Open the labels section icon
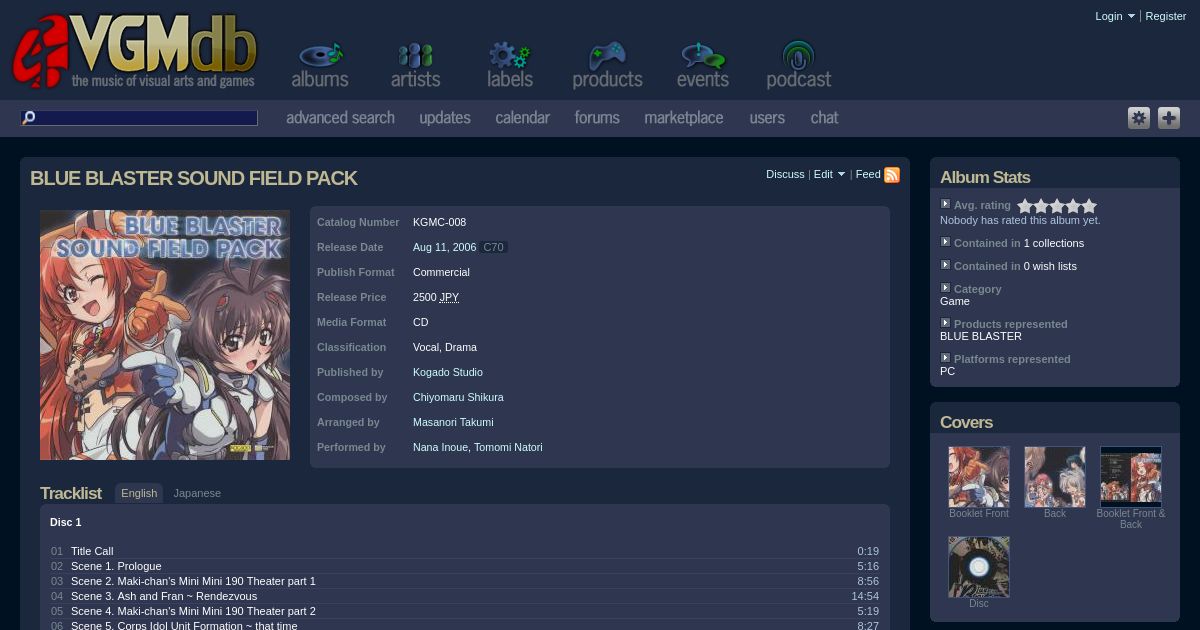The image size is (1200, 630). (x=510, y=65)
